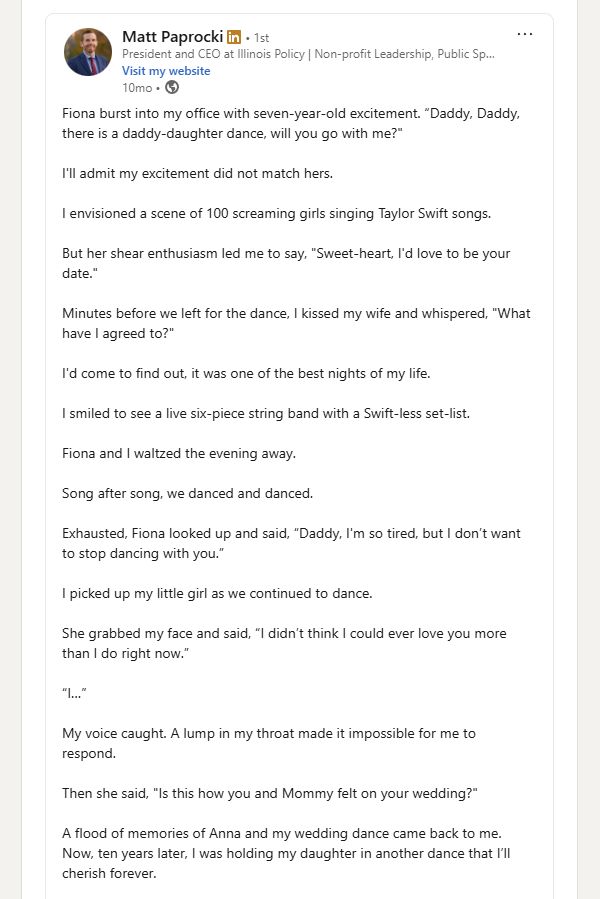Click the line "I'll admit my excitement did not match hers"
This screenshot has width=600, height=899.
(x=197, y=173)
